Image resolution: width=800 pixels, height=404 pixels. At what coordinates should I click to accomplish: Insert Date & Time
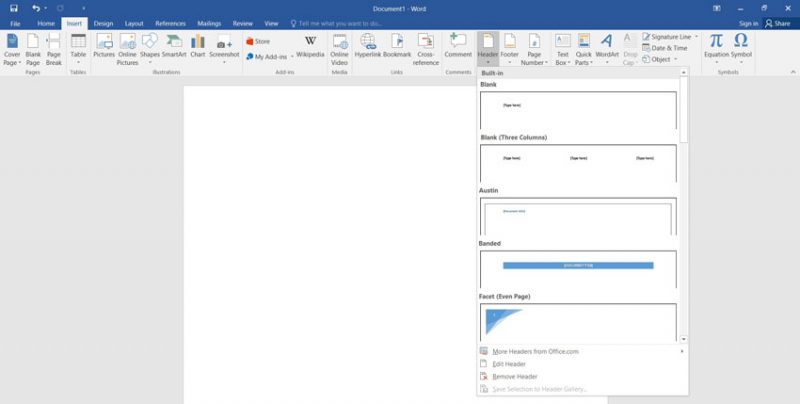click(665, 48)
